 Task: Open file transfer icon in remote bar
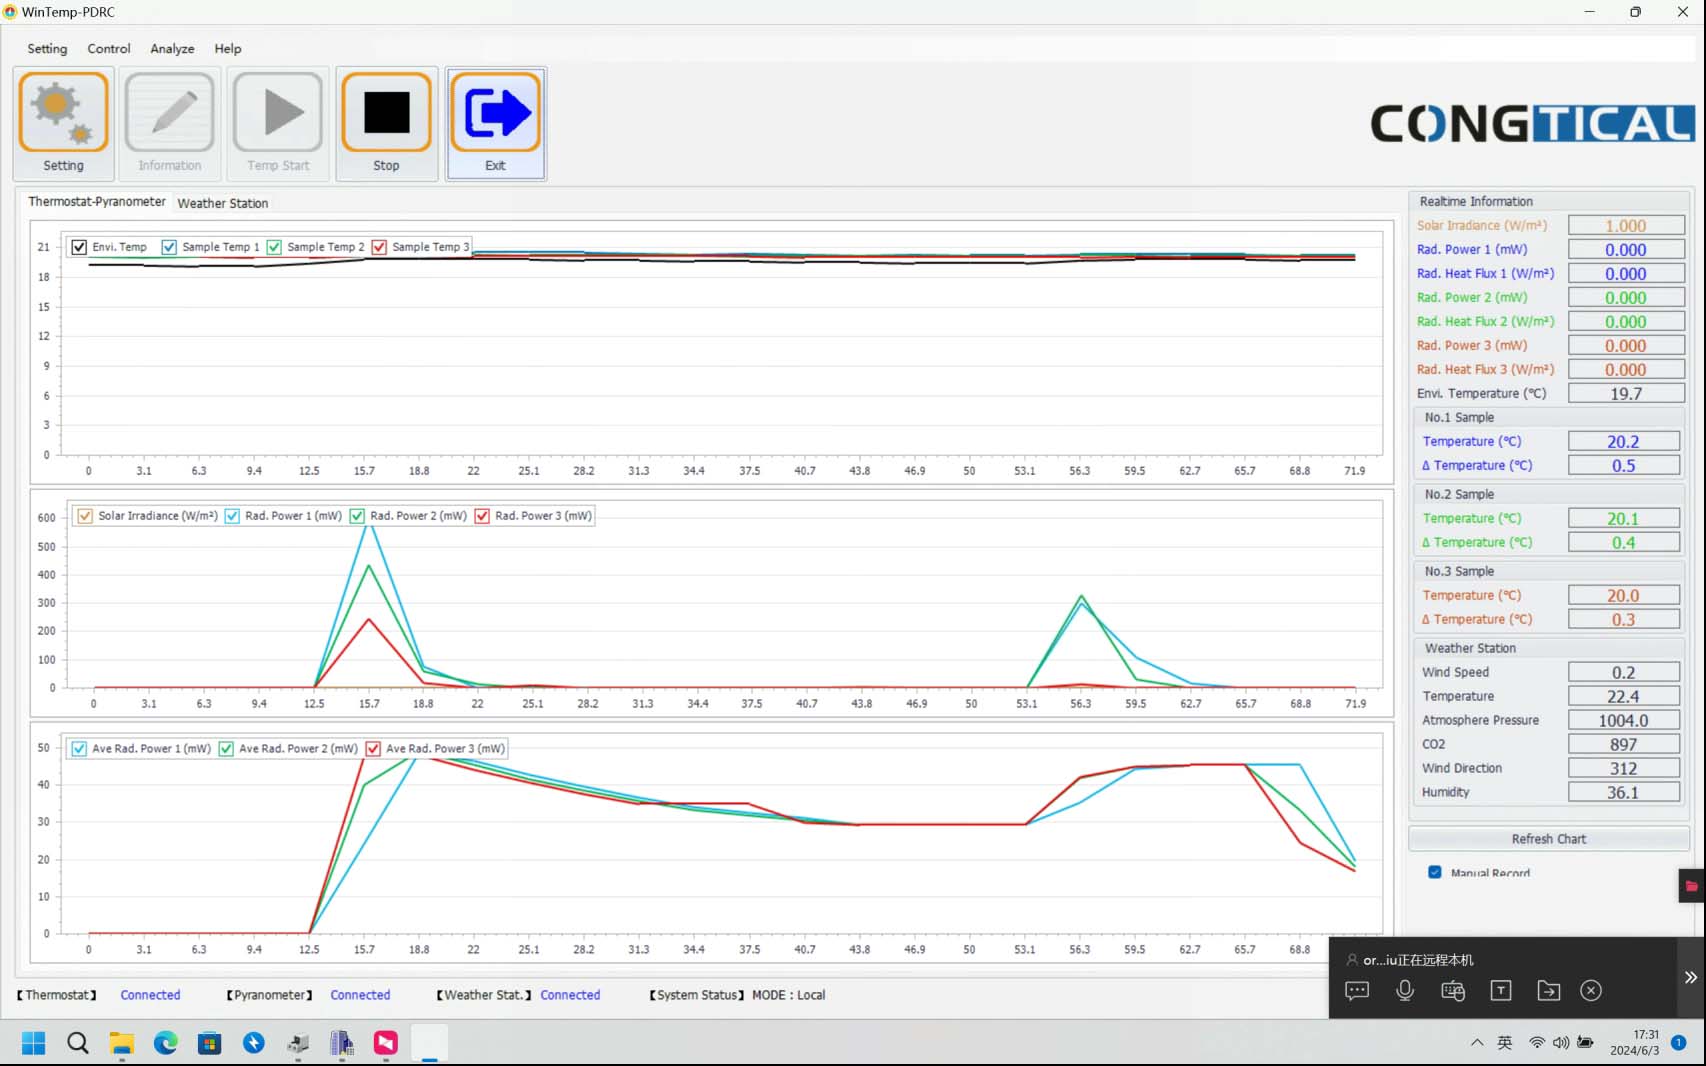(1549, 991)
